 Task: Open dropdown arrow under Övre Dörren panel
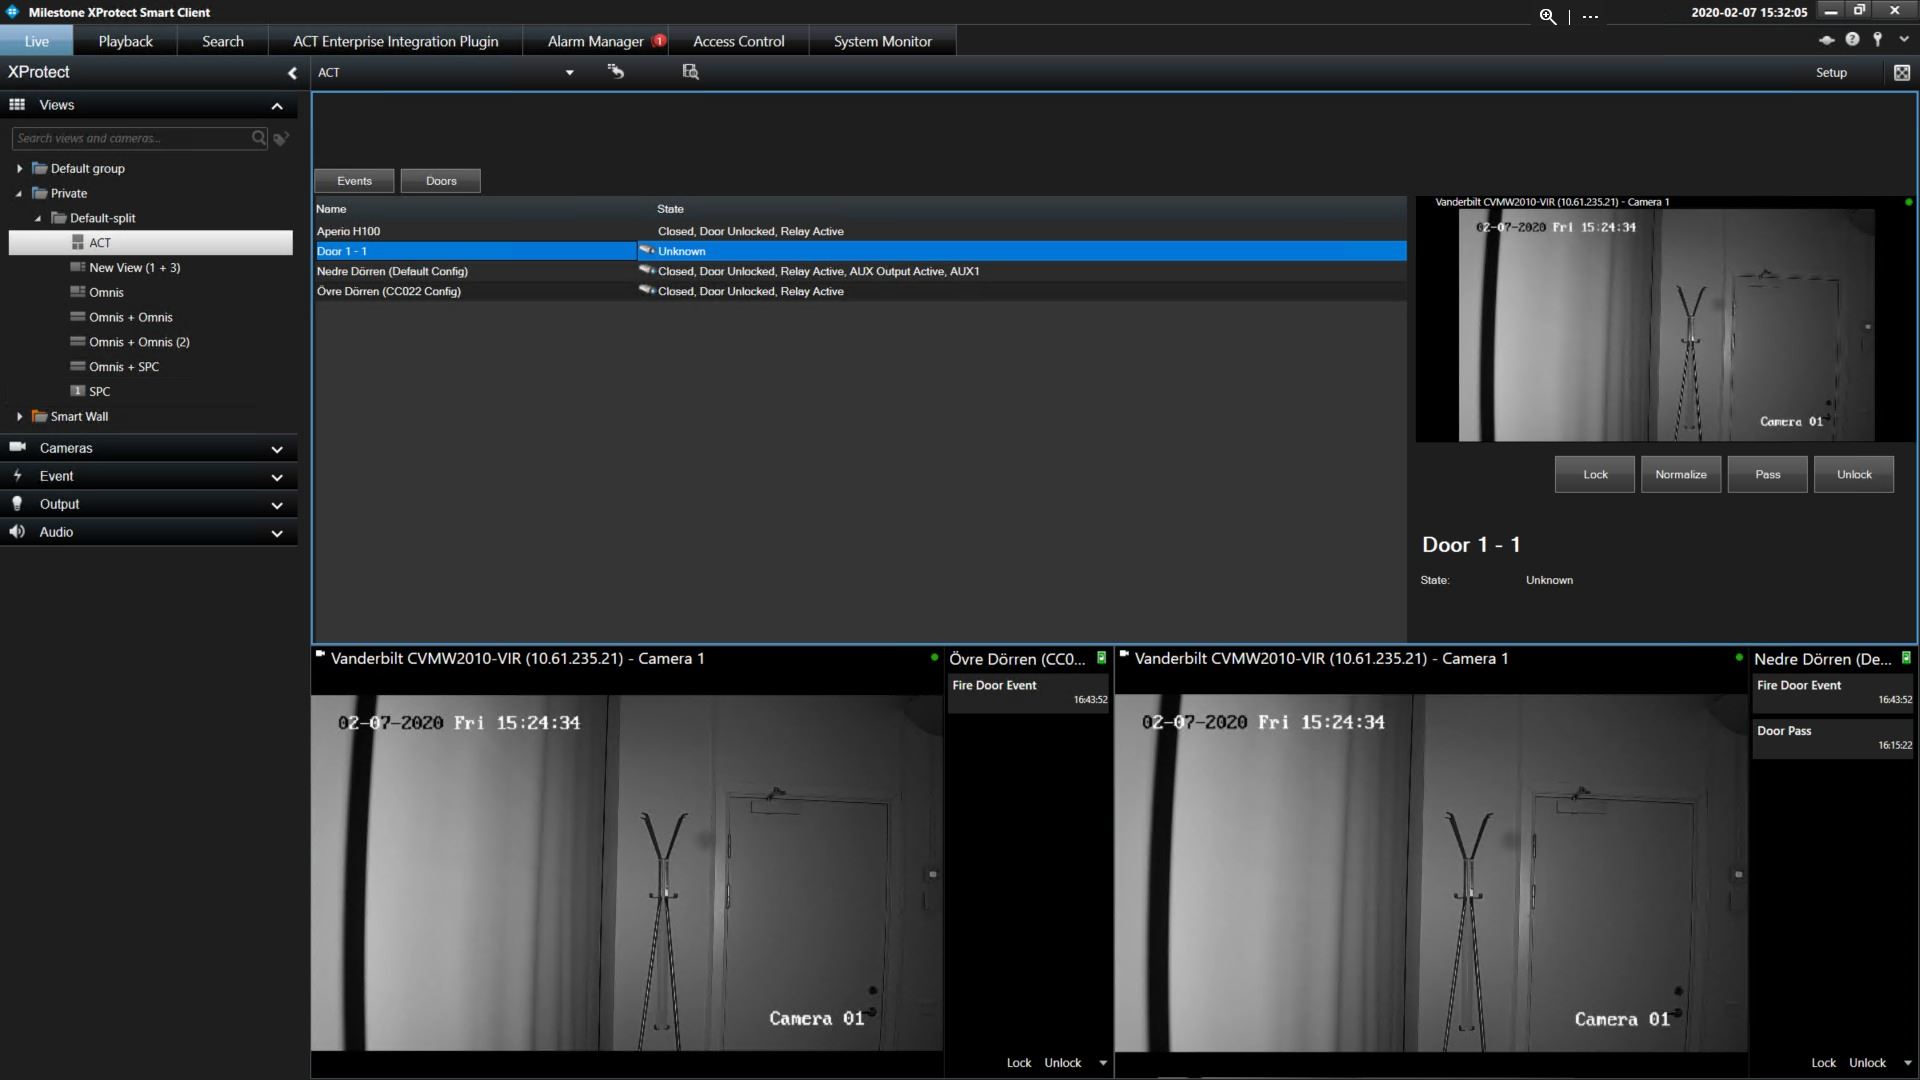1103,1063
